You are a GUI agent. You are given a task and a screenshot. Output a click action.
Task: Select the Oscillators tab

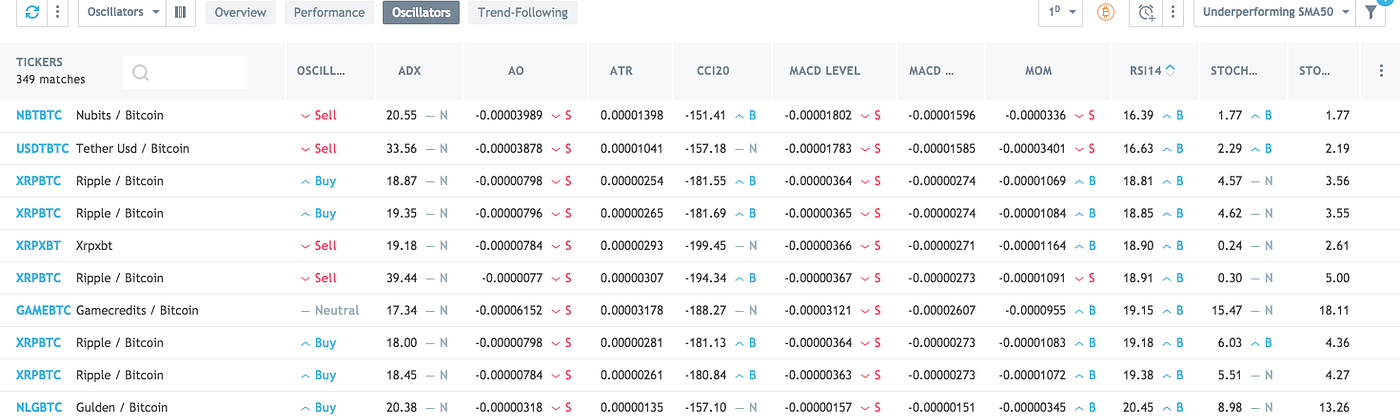[421, 12]
